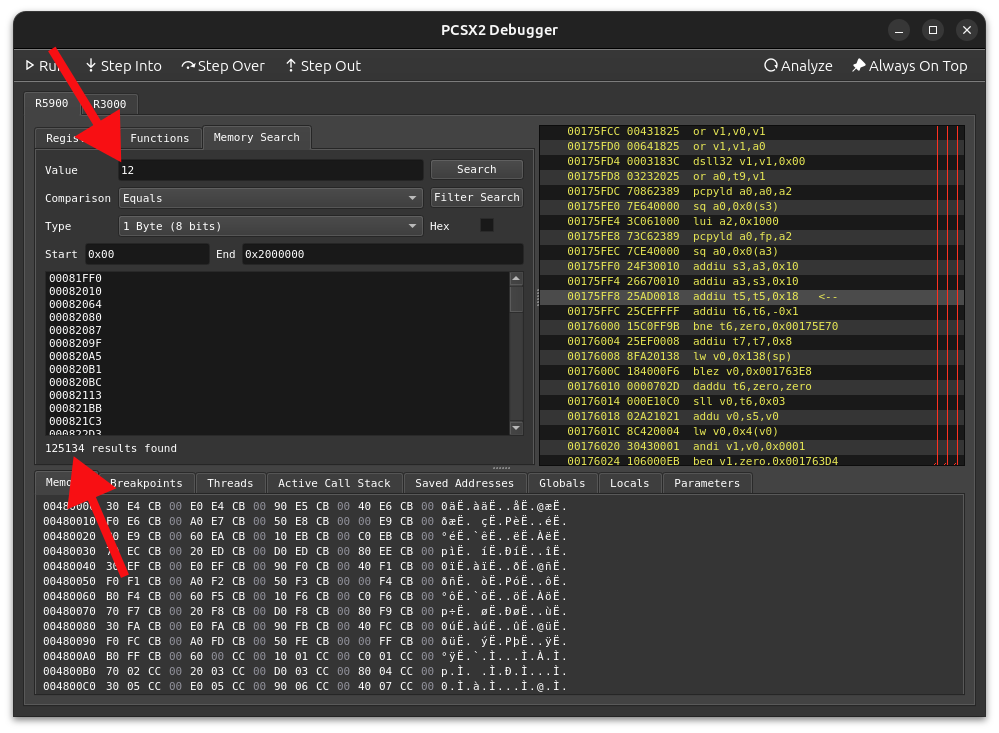This screenshot has width=999, height=733.
Task: Maximize the PCSX2 Debugger window
Action: [x=933, y=30]
